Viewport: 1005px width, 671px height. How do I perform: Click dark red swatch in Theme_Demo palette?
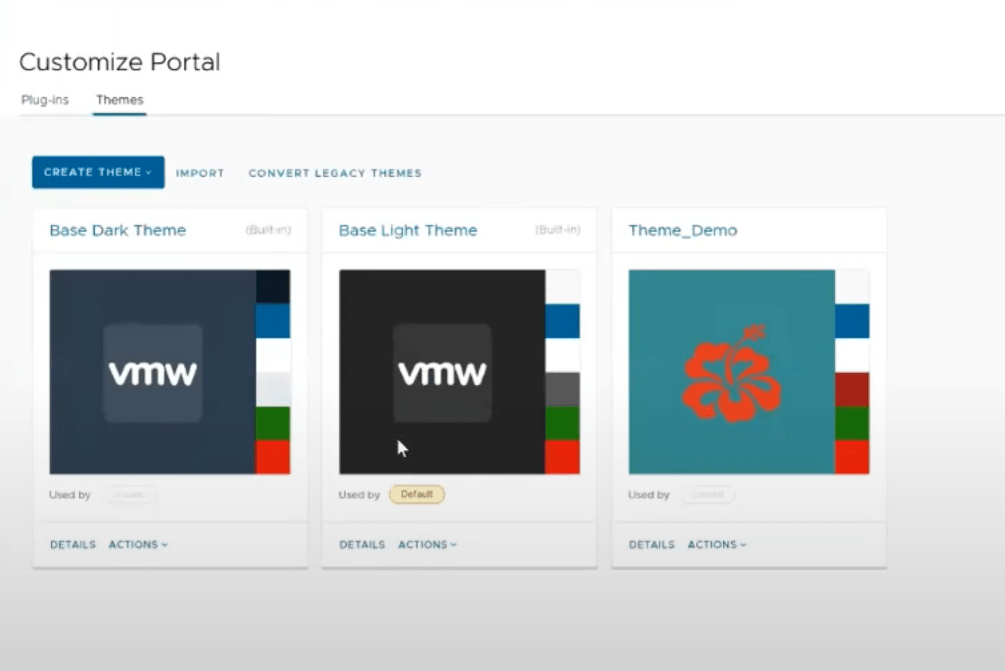[852, 389]
